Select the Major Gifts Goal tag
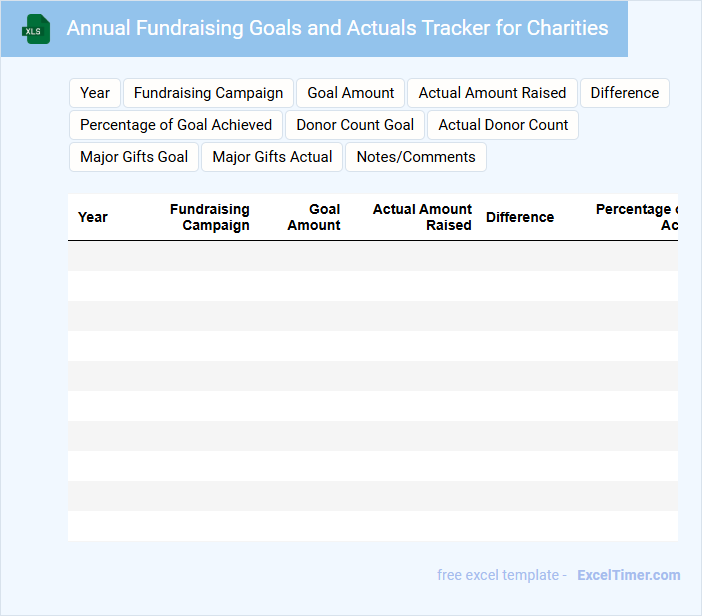This screenshot has height=616, width=702. pyautogui.click(x=134, y=157)
